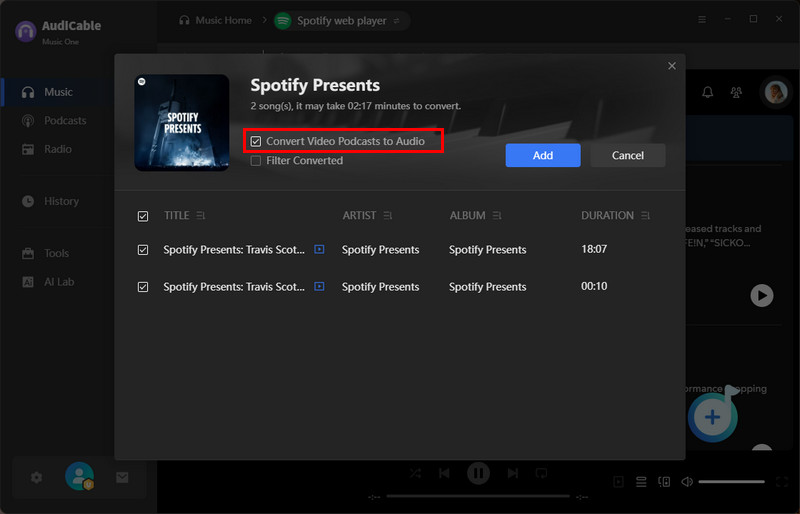Open the mail feedback icon

click(122, 477)
